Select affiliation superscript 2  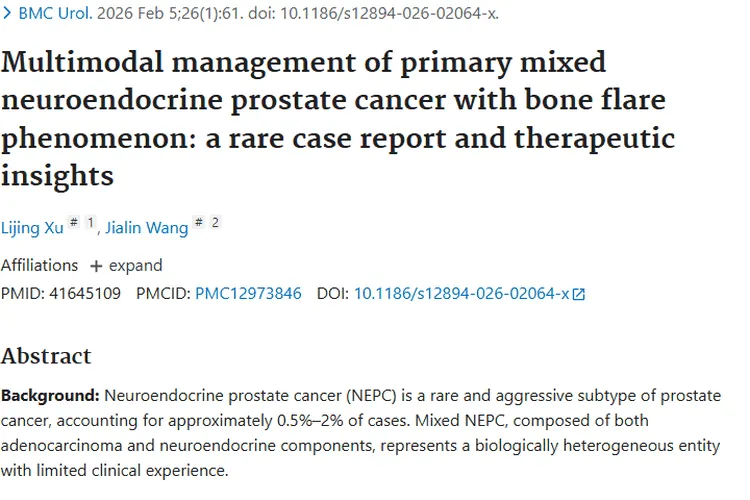215,223
